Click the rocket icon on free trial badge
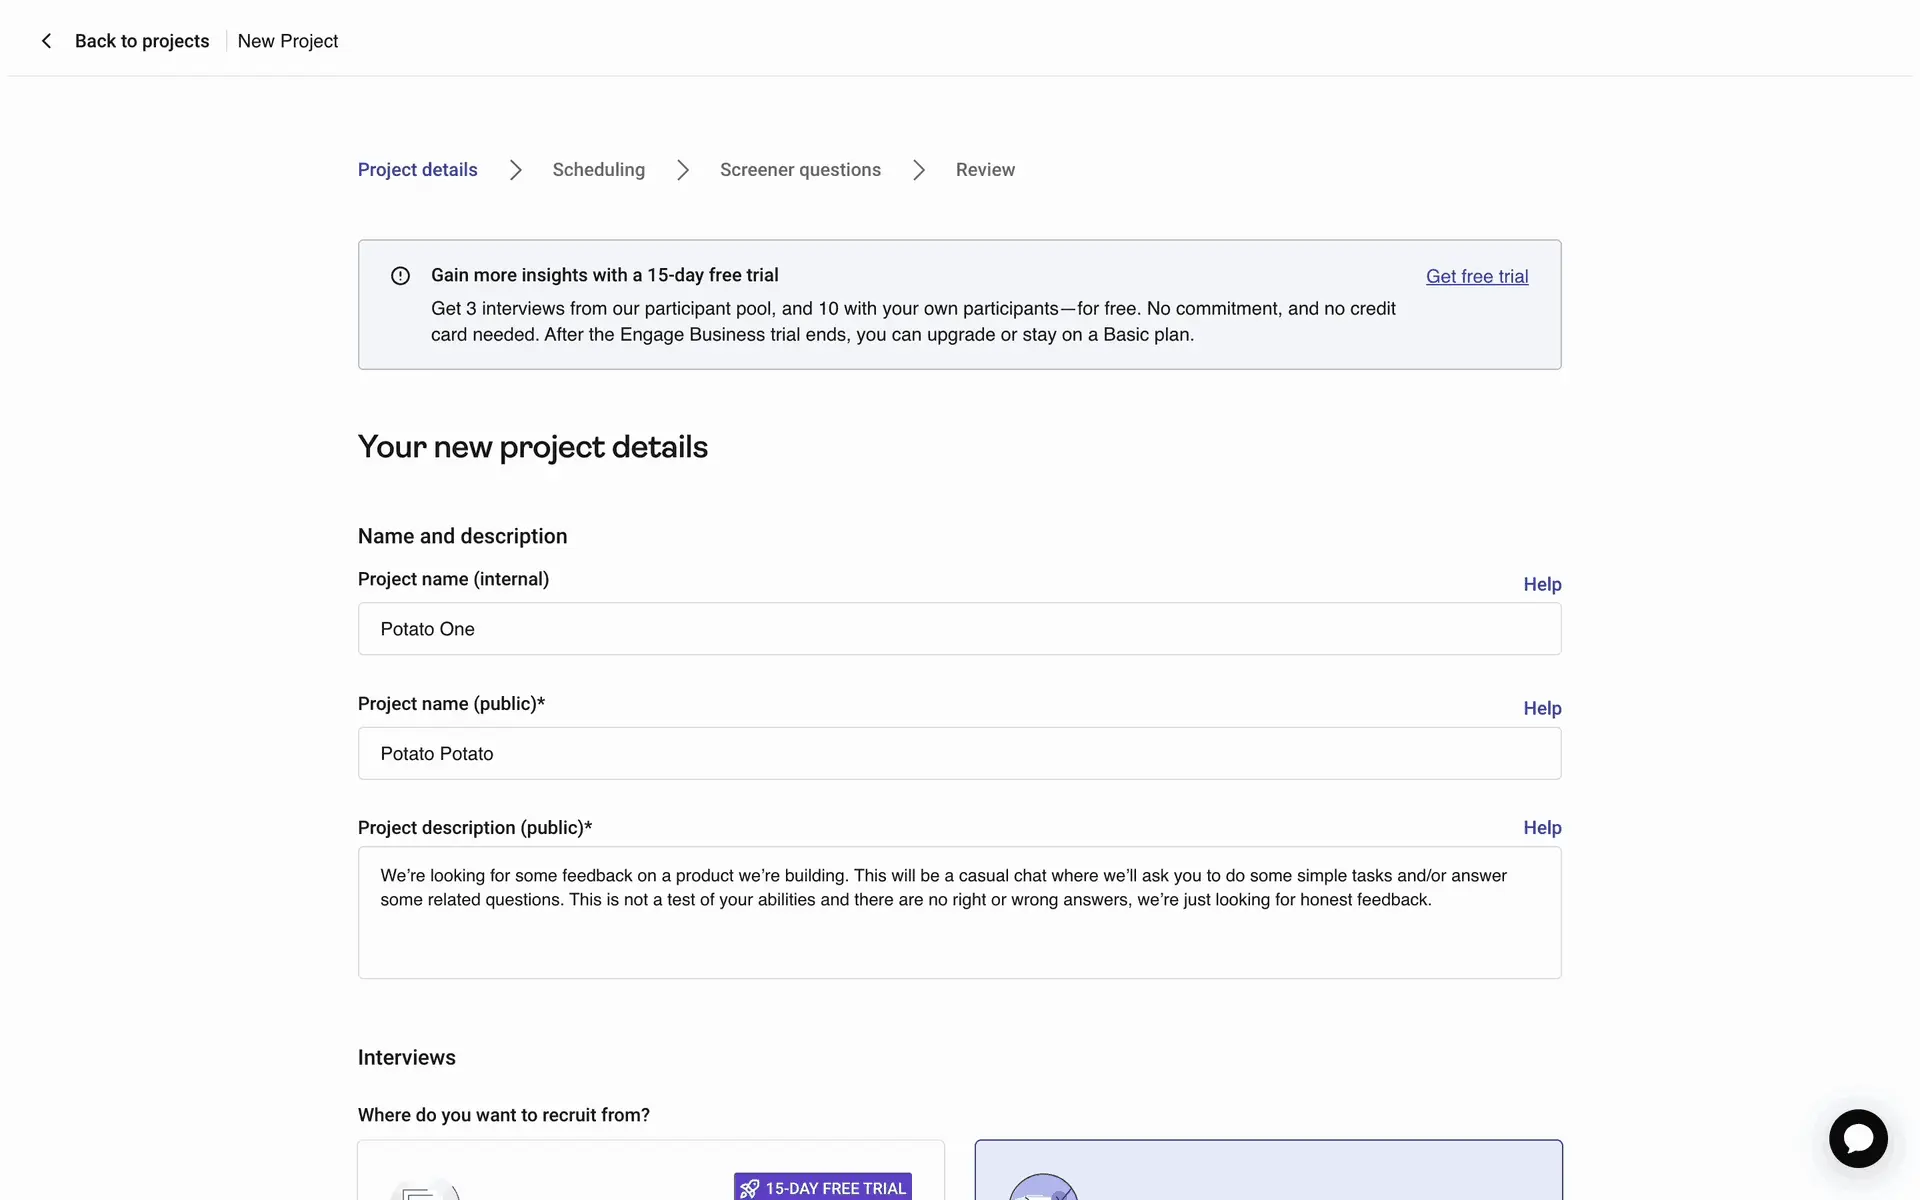1920x1200 pixels. point(750,1188)
